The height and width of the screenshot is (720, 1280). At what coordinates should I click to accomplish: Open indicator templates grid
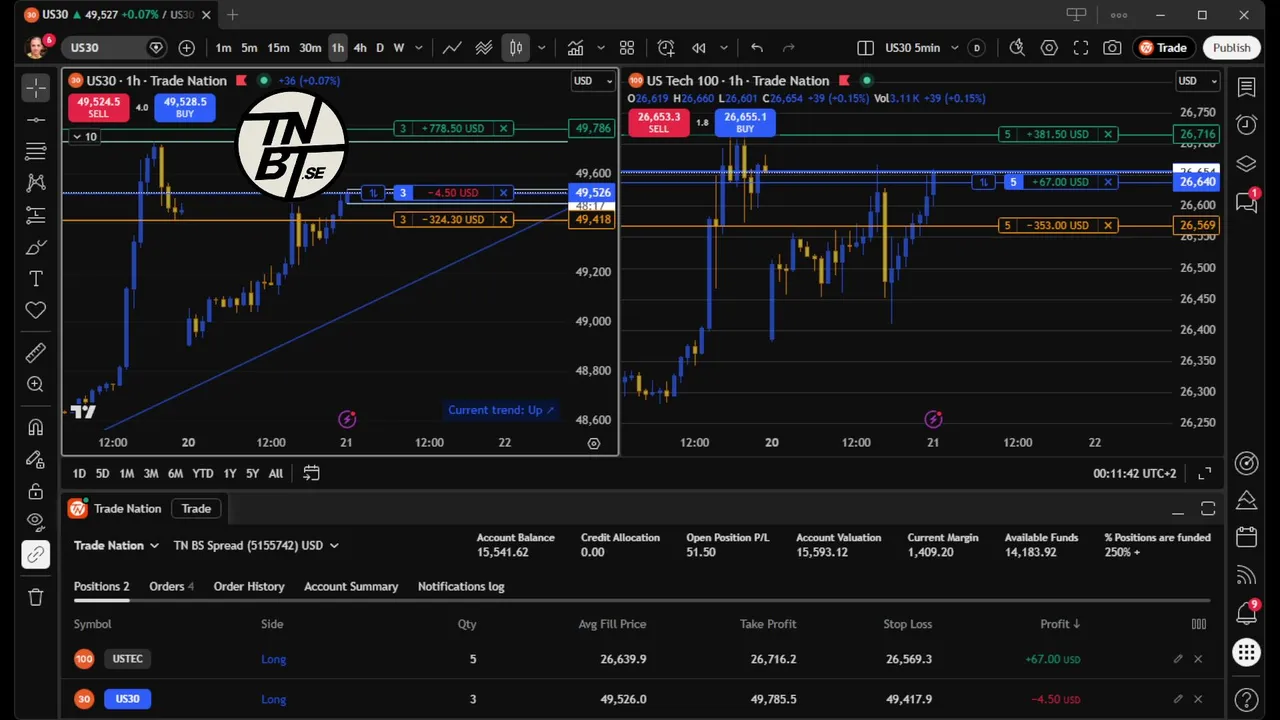(627, 48)
